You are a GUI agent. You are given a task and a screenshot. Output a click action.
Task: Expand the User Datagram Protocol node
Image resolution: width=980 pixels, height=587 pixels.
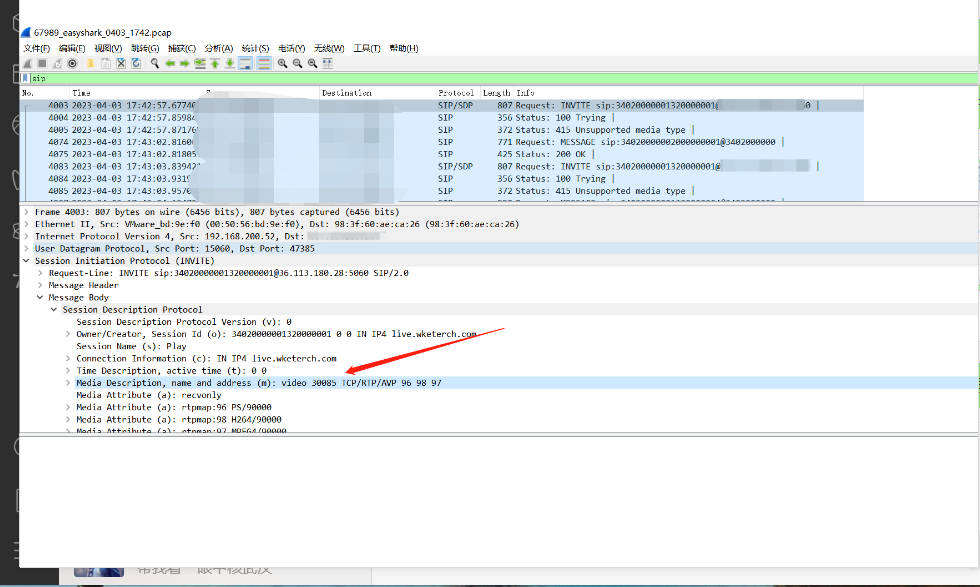click(x=26, y=249)
